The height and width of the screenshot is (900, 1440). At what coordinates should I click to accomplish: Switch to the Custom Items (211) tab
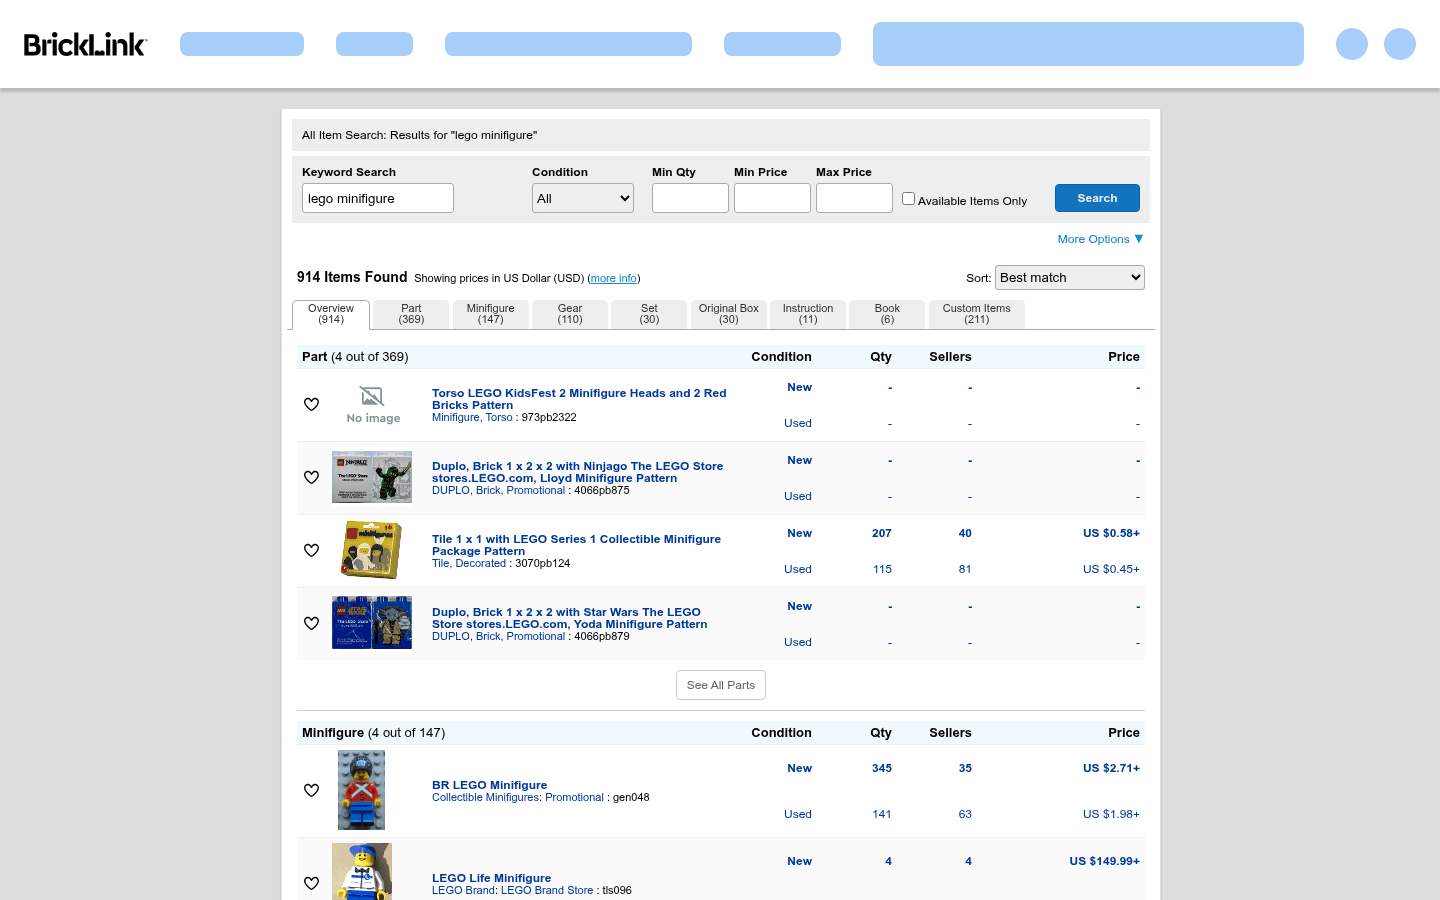click(977, 314)
